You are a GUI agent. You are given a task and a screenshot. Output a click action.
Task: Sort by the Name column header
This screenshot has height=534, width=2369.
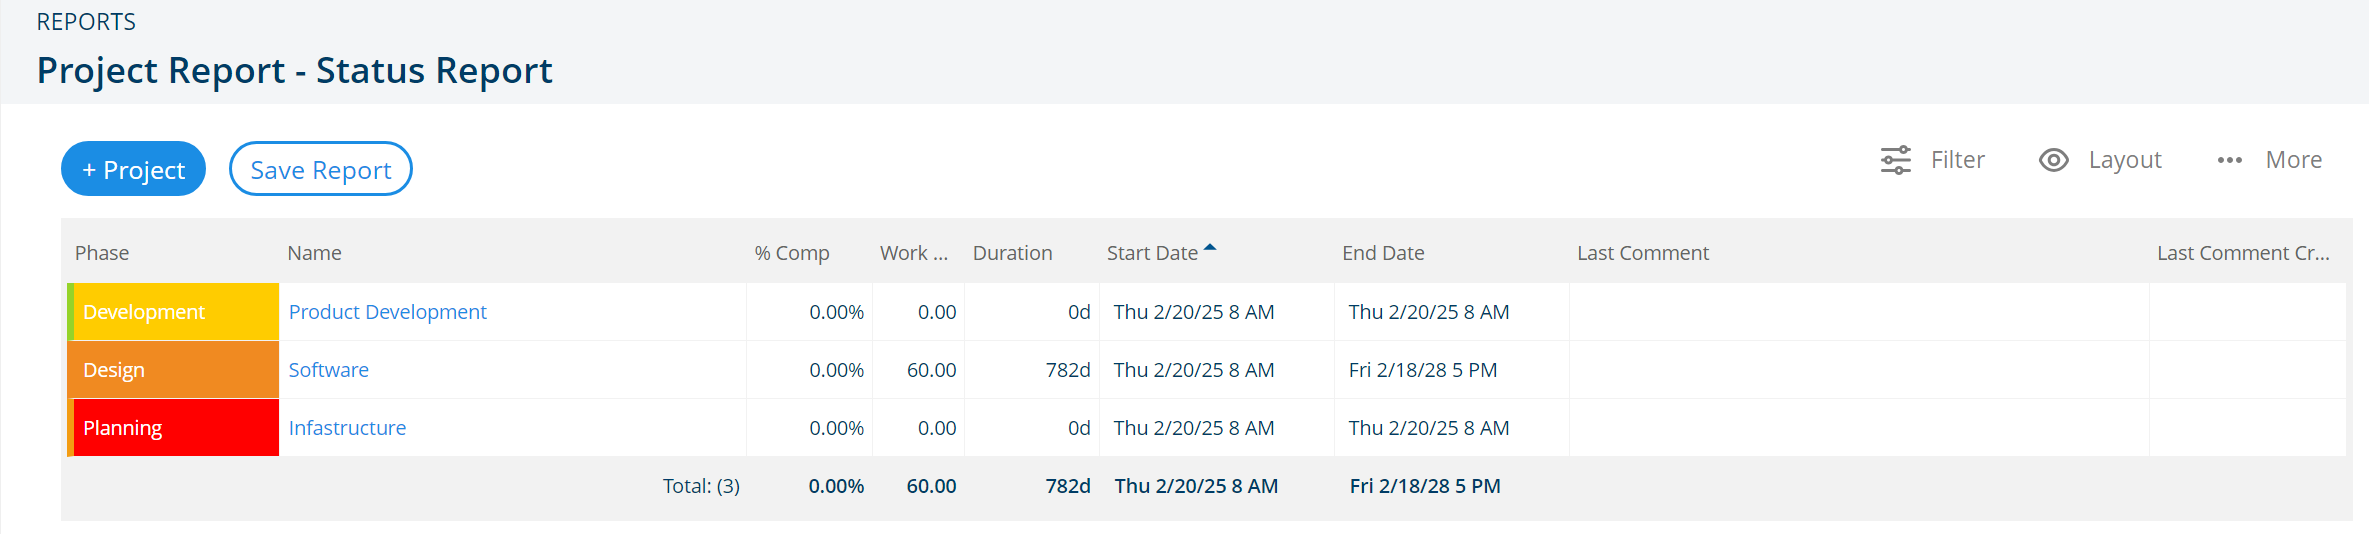pyautogui.click(x=314, y=253)
